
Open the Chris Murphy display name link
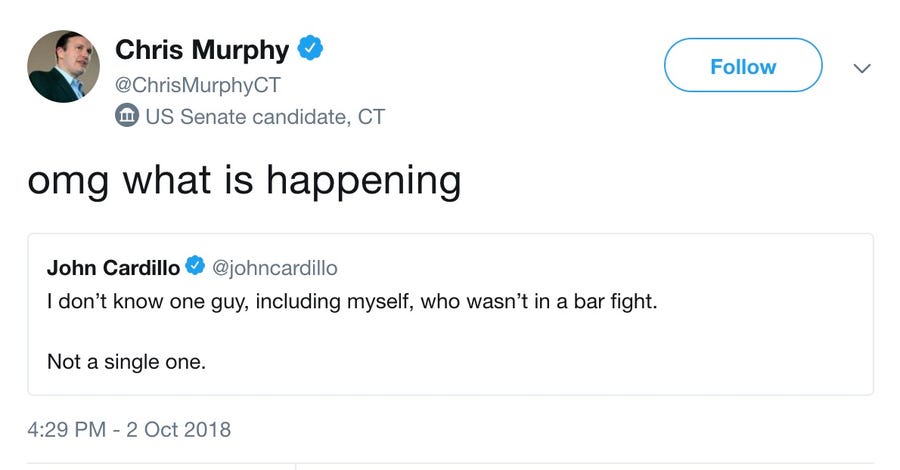pyautogui.click(x=202, y=48)
